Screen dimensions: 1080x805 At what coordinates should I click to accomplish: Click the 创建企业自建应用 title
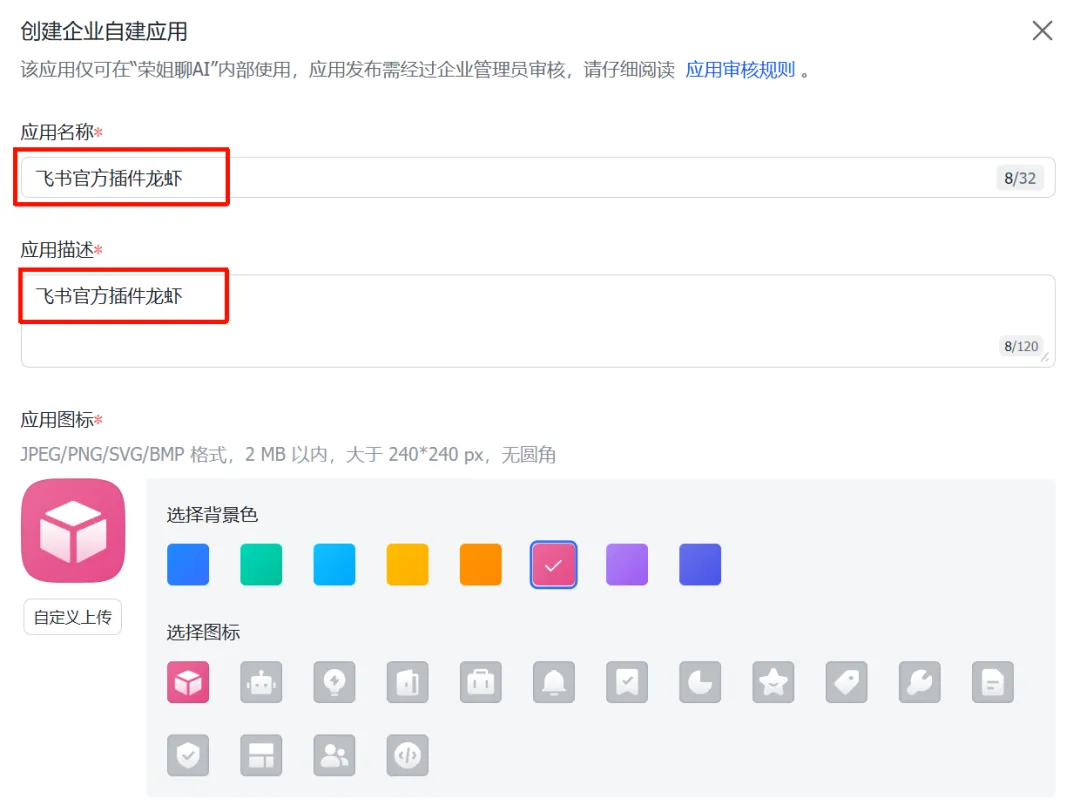point(104,31)
